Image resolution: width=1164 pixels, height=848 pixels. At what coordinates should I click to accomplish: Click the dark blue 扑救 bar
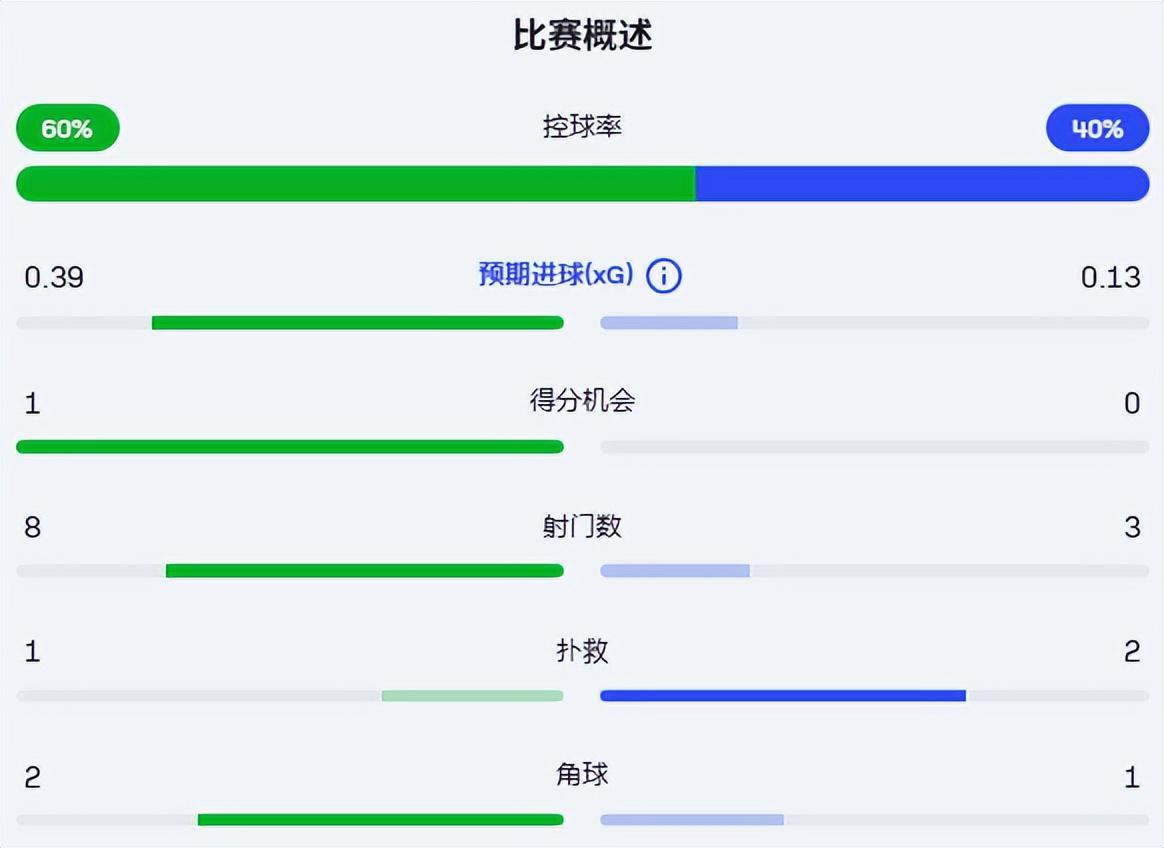pos(783,695)
